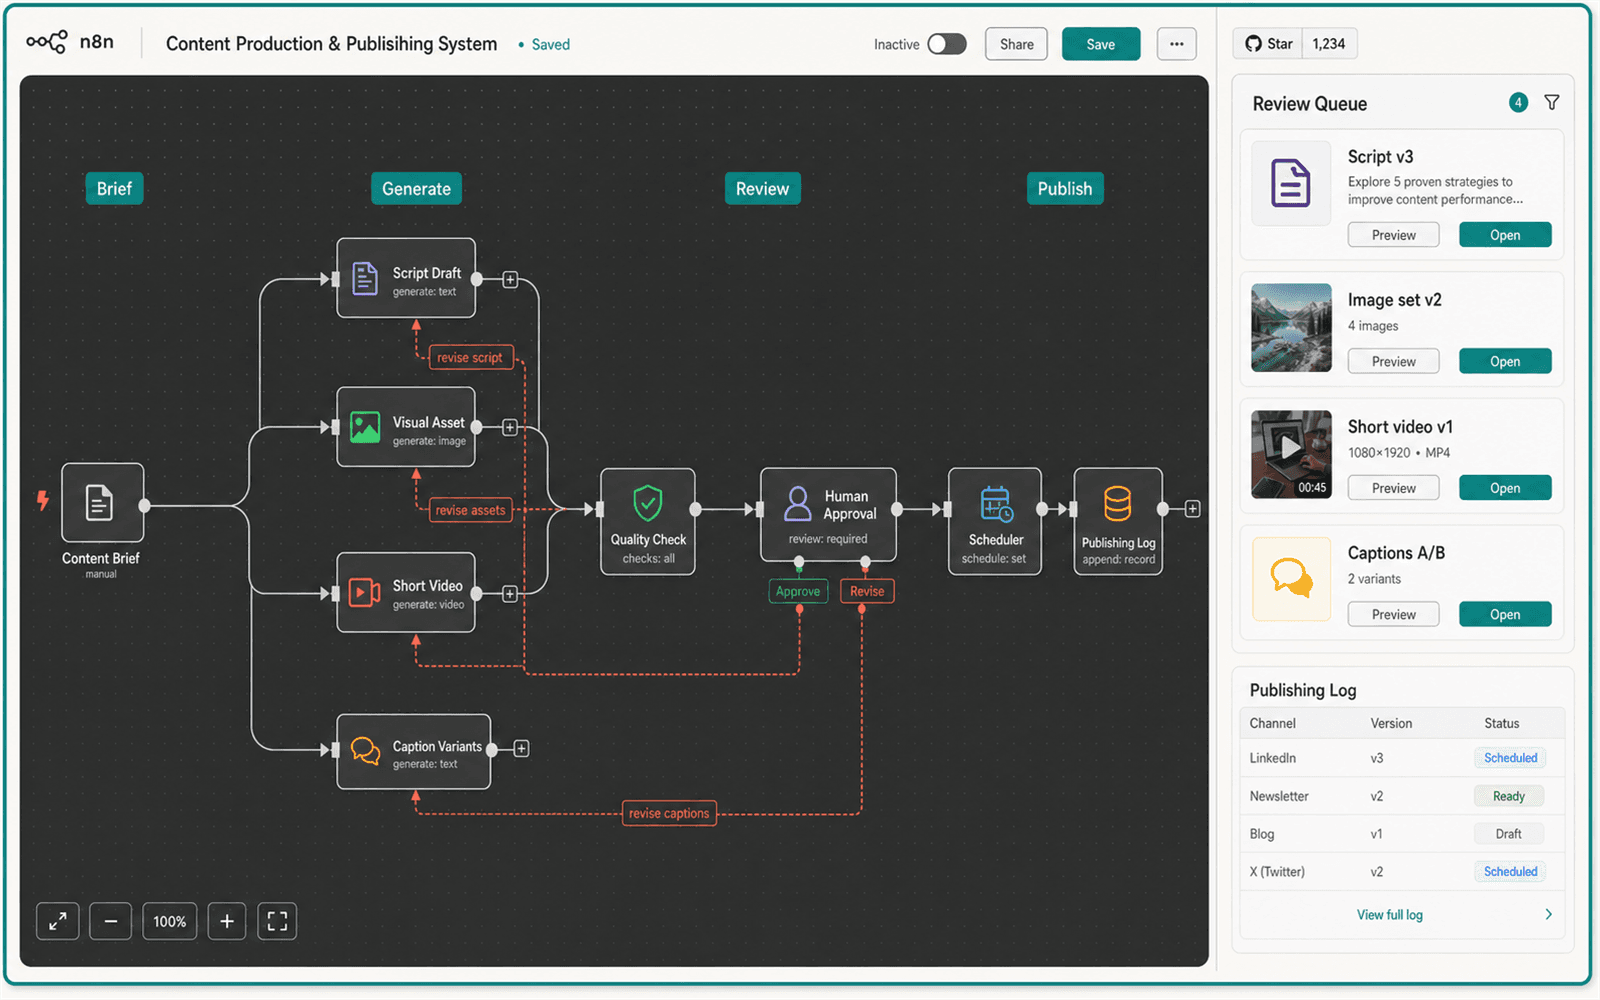The width and height of the screenshot is (1600, 1000).
Task: Click the Revise output label
Action: click(867, 591)
